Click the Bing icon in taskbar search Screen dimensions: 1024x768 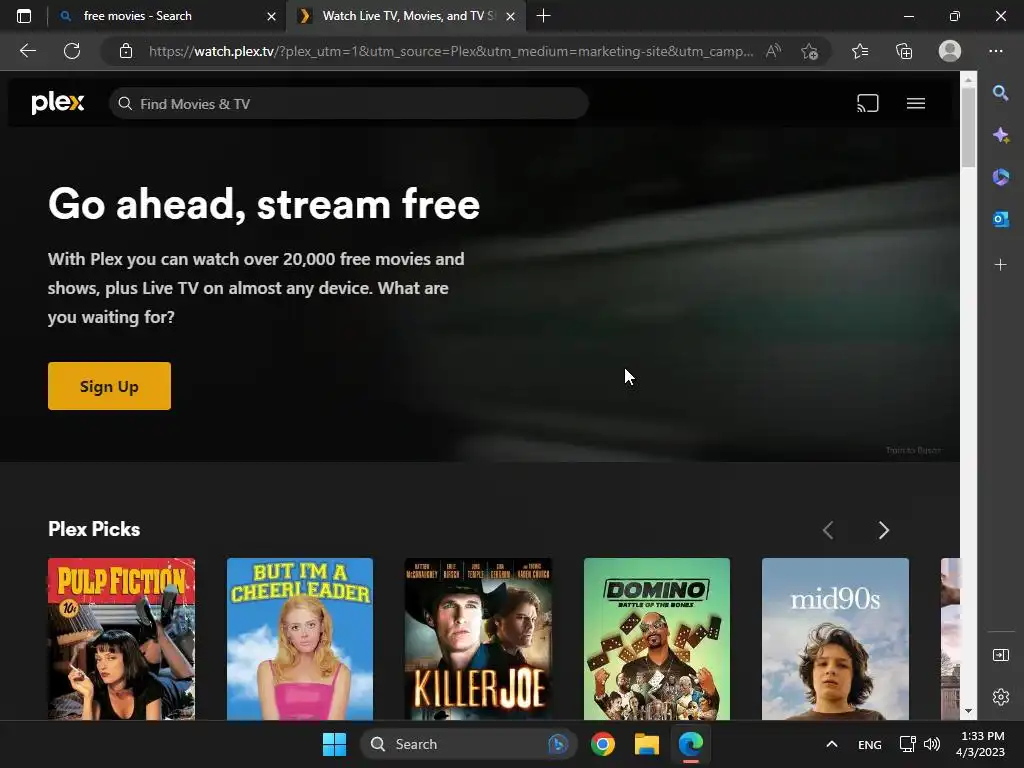[x=558, y=744]
